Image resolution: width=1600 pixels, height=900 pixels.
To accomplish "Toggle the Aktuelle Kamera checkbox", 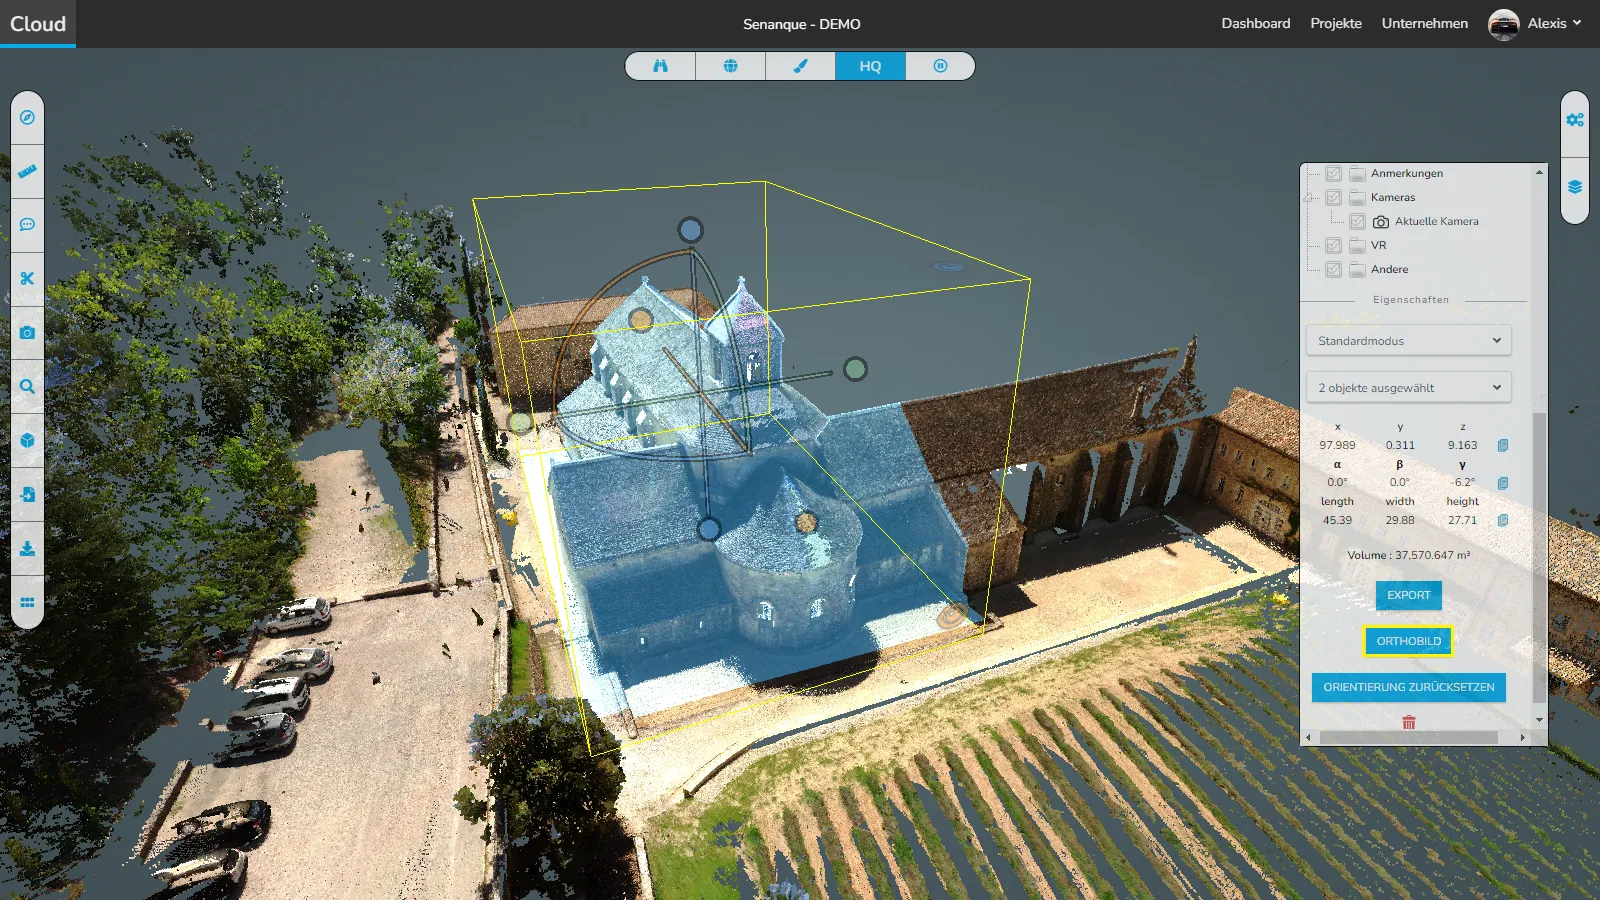I will coord(1358,221).
